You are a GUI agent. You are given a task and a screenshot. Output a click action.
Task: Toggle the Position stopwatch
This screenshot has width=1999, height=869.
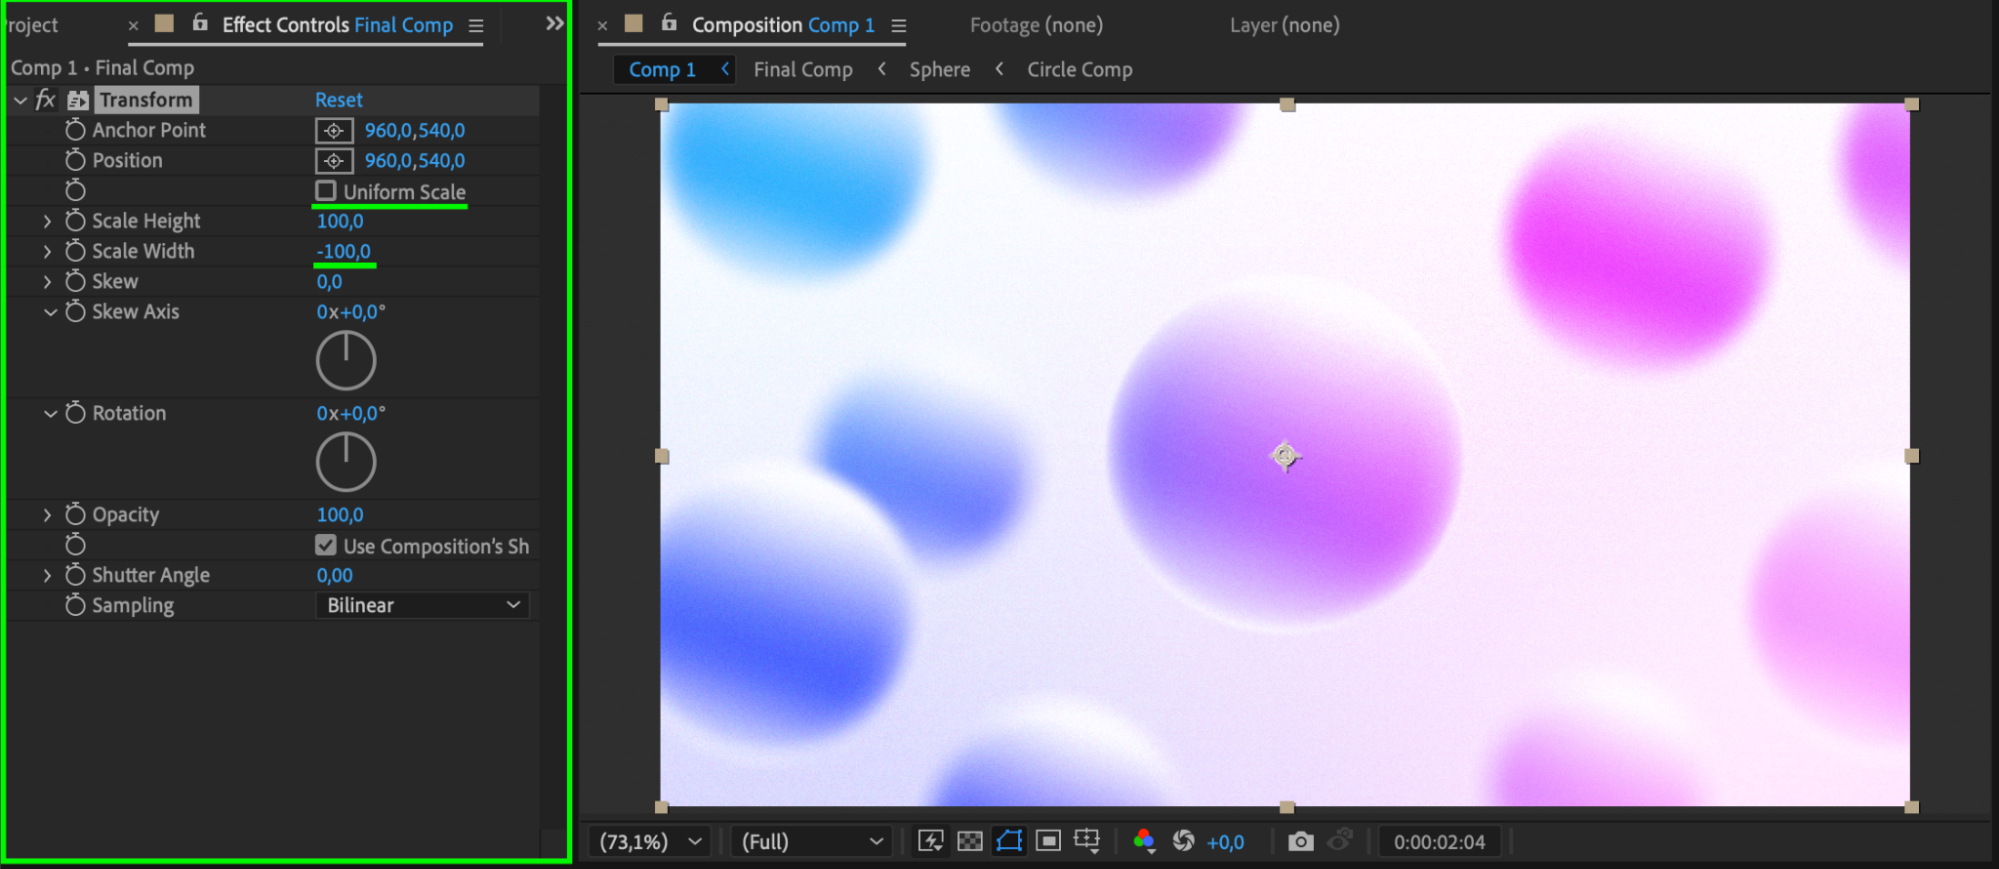pyautogui.click(x=75, y=160)
